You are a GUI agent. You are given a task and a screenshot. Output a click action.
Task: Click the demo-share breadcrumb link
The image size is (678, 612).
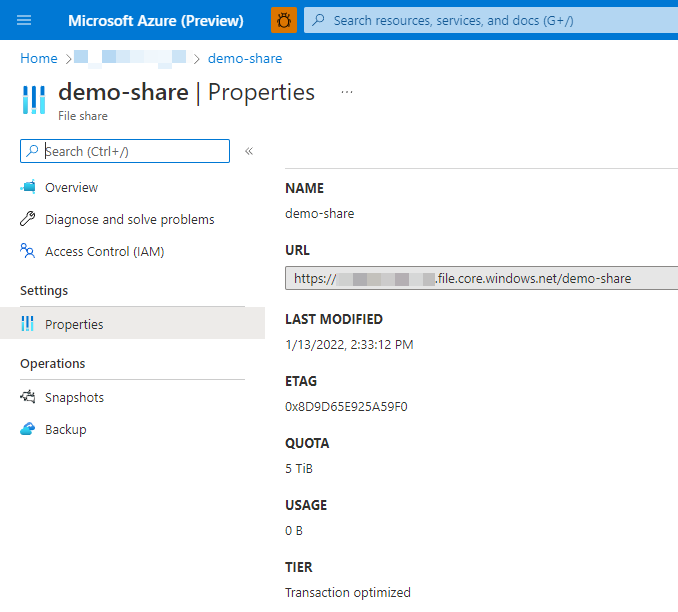click(x=245, y=58)
